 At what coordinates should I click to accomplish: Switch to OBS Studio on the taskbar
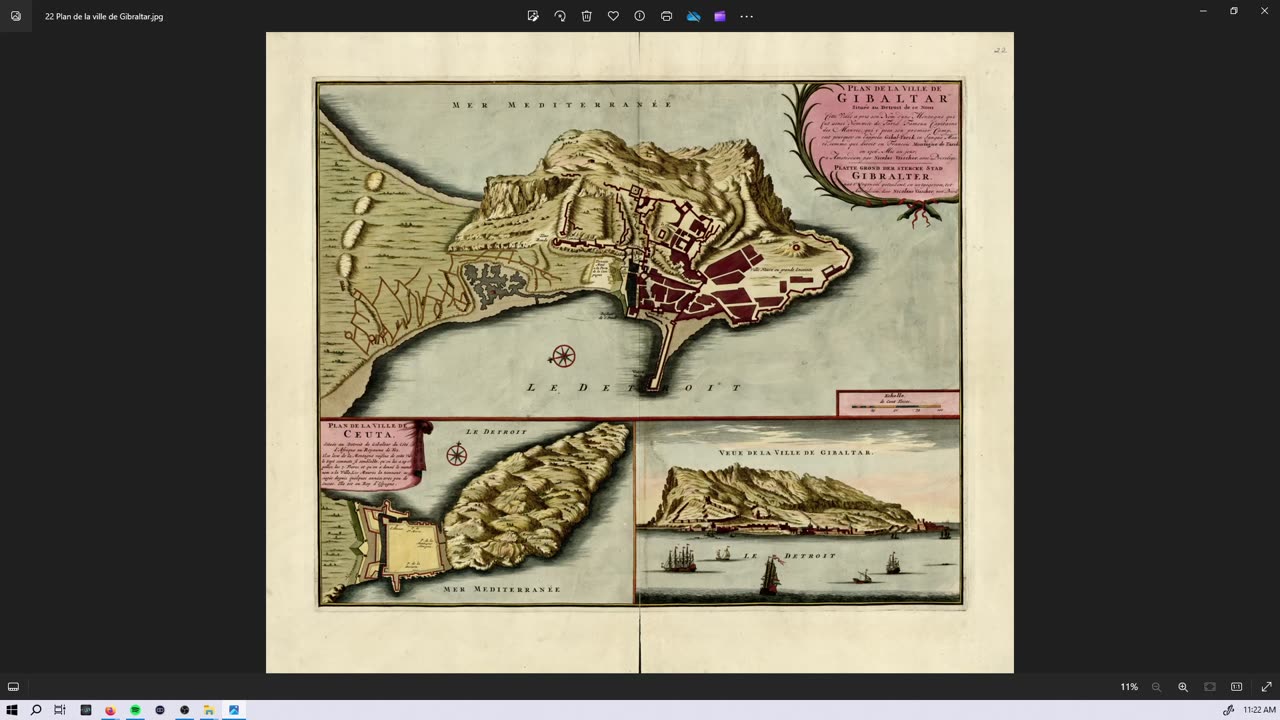(x=185, y=710)
